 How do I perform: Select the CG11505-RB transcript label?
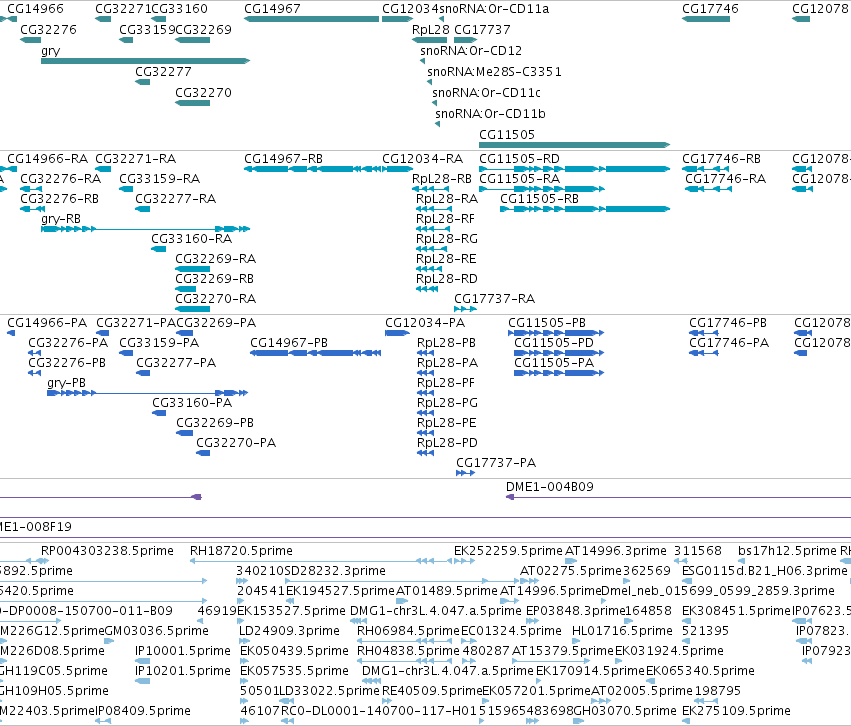[539, 199]
